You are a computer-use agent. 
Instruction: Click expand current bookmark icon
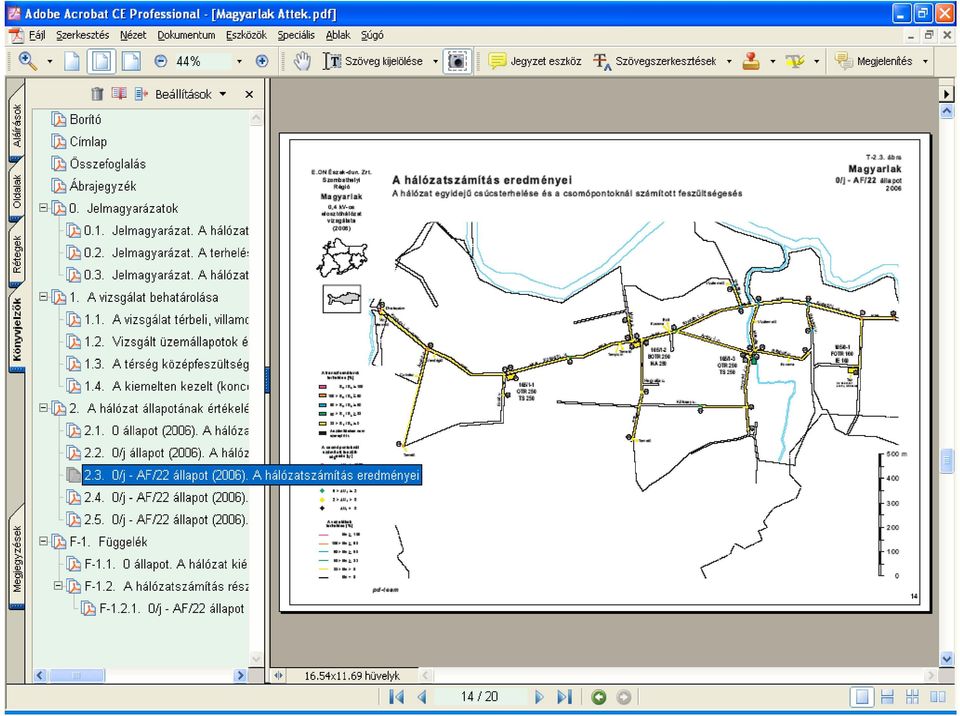point(141,94)
